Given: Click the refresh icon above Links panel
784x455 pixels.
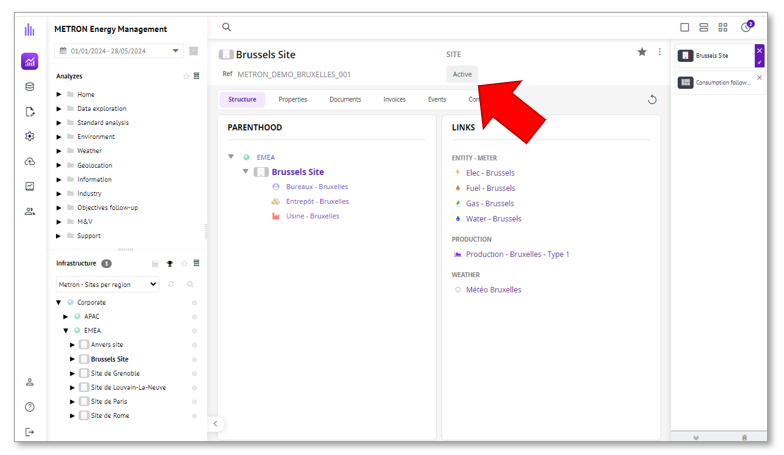Looking at the screenshot, I should coord(652,100).
